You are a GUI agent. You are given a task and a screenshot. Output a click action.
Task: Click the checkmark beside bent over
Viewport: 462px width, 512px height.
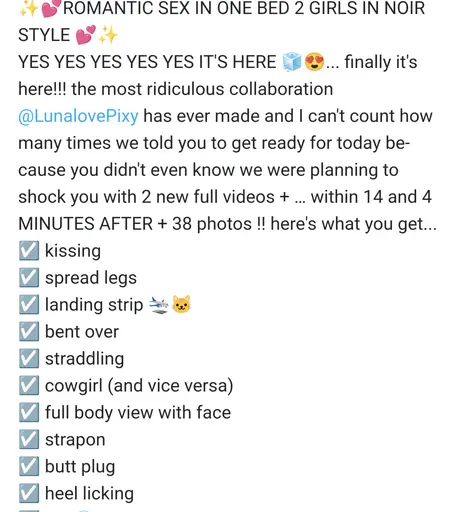(x=29, y=331)
